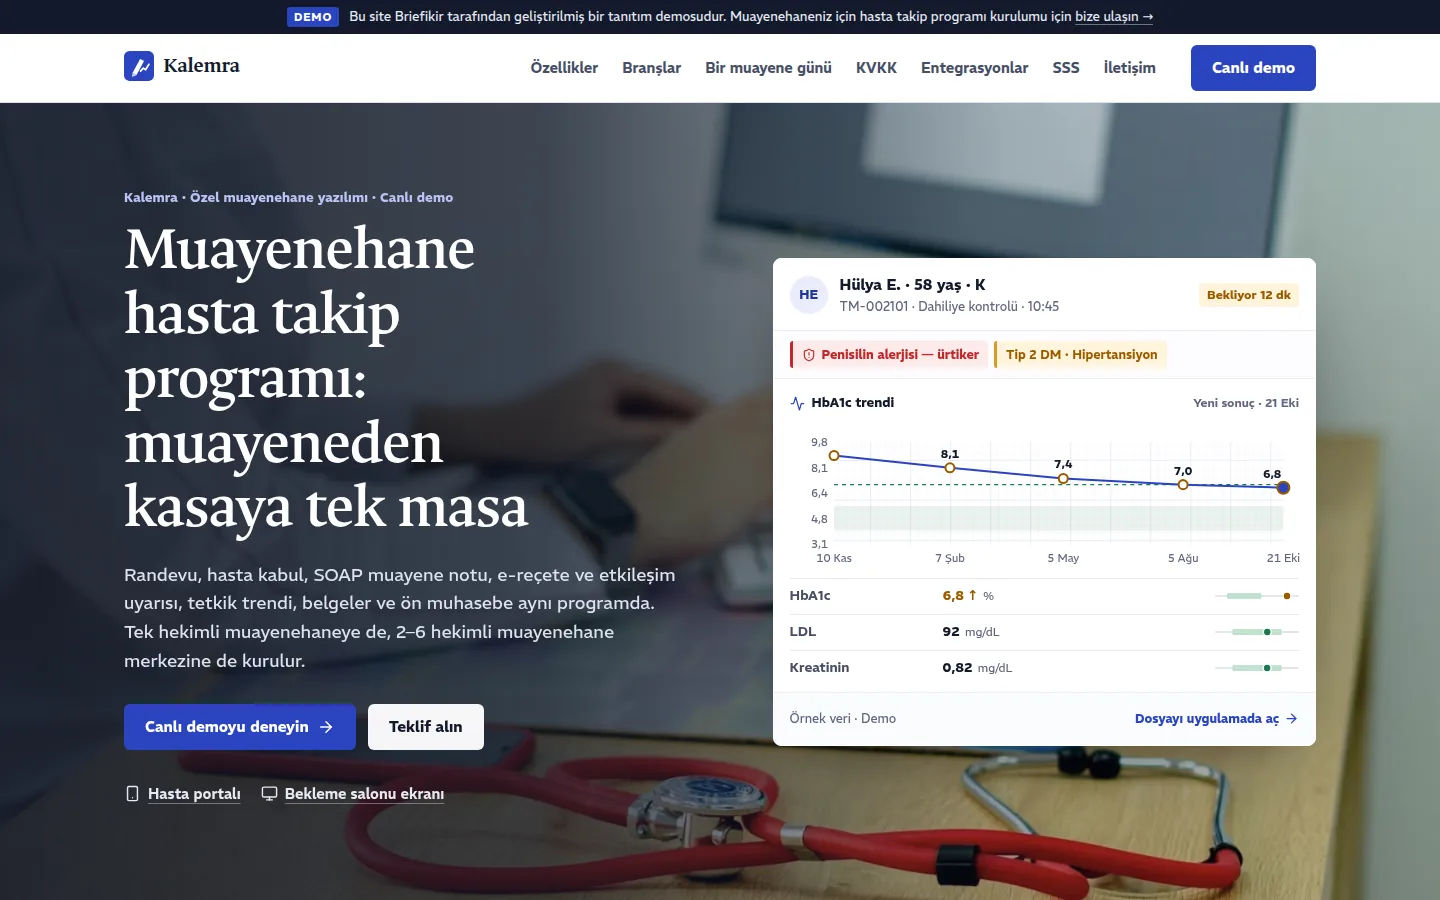Click the HbA1c row label
This screenshot has height=900, width=1440.
click(x=810, y=596)
